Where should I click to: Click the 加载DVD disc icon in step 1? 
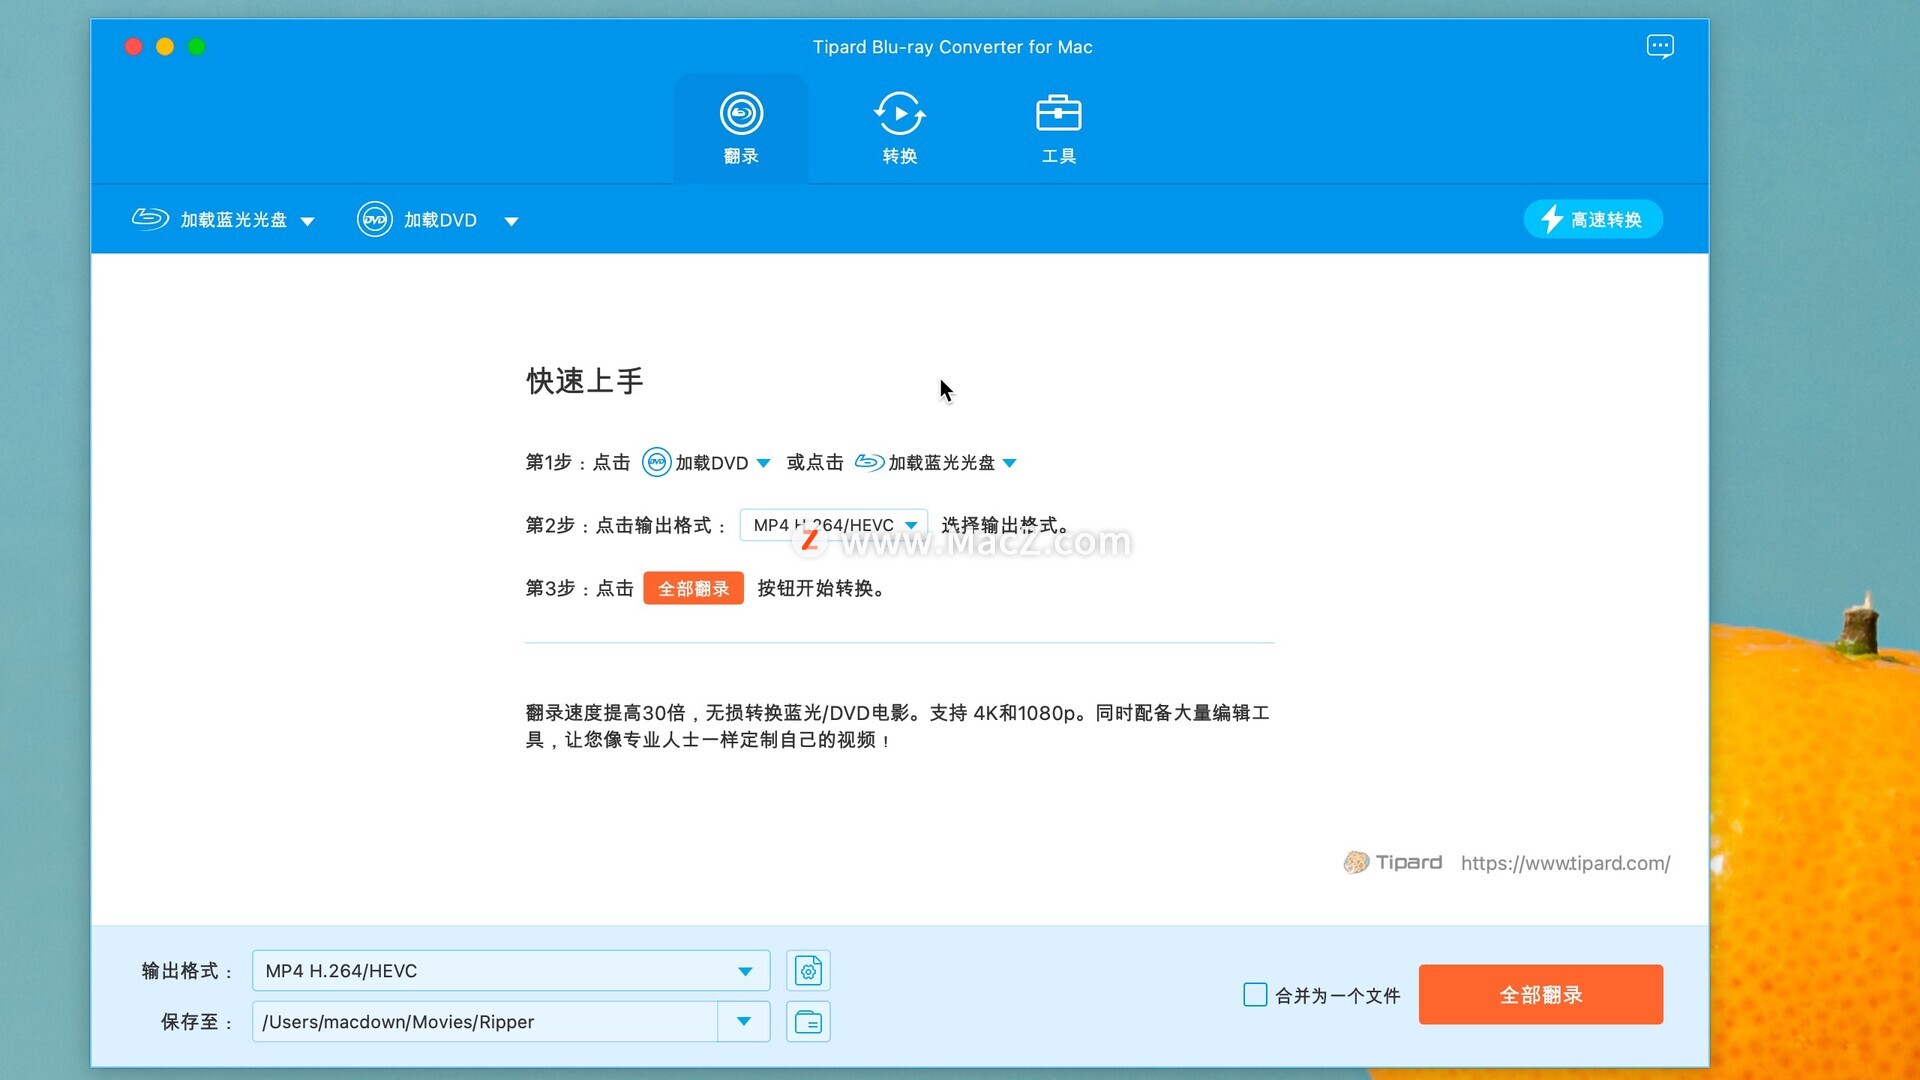[x=657, y=462]
